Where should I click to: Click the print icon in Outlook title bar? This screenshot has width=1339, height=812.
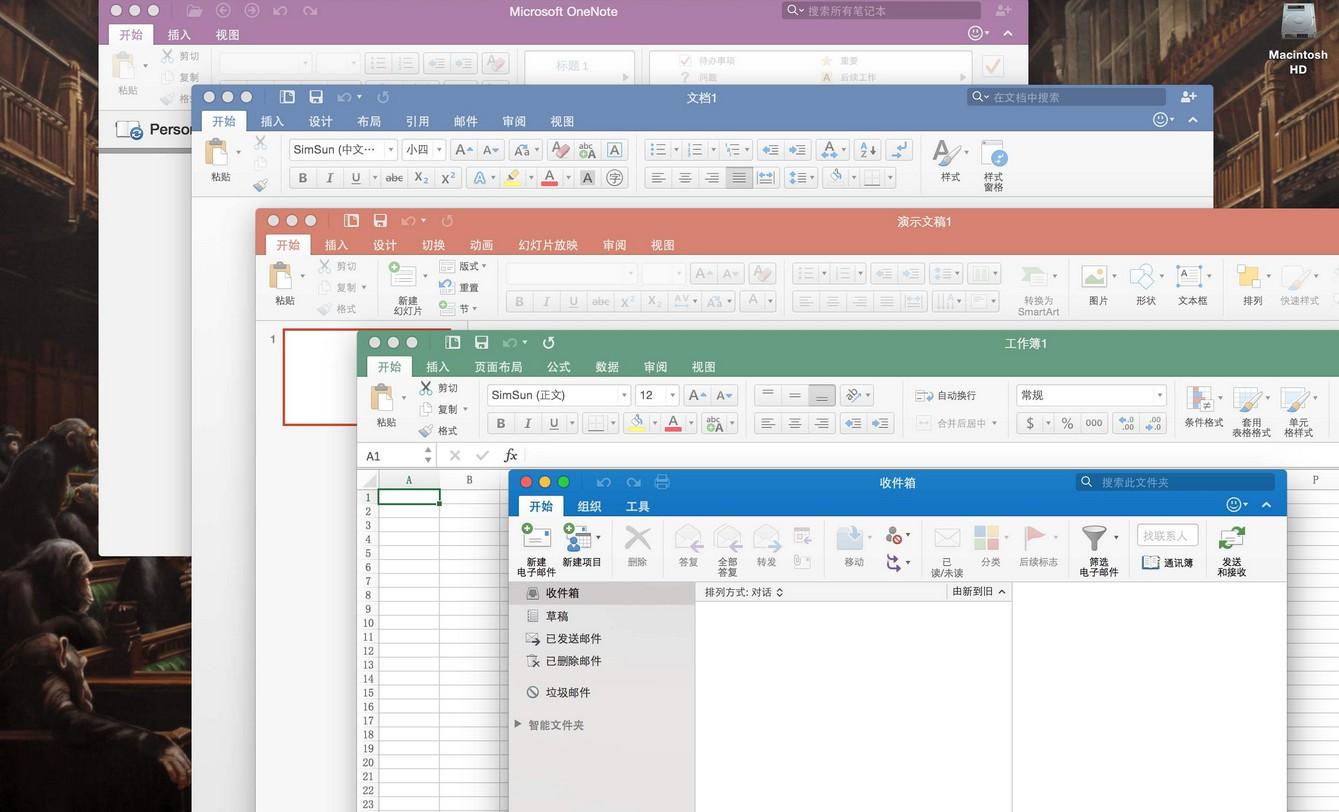click(x=661, y=482)
